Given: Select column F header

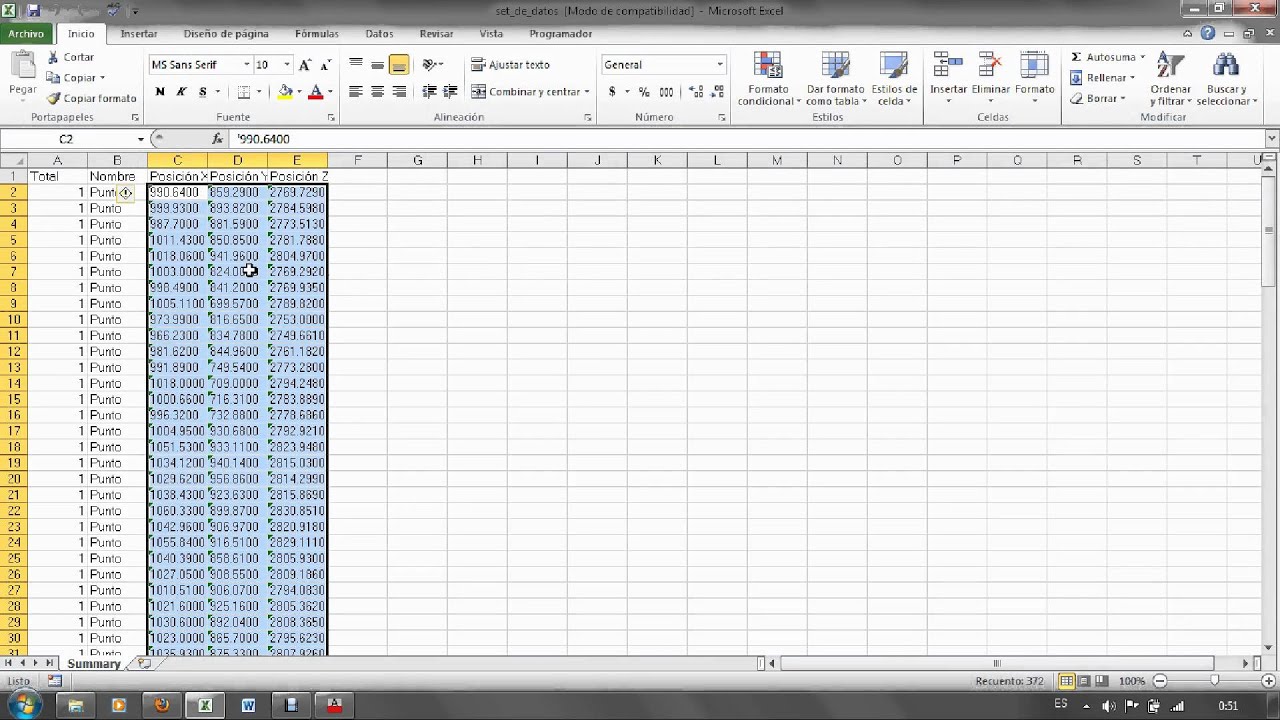Looking at the screenshot, I should (x=357, y=160).
